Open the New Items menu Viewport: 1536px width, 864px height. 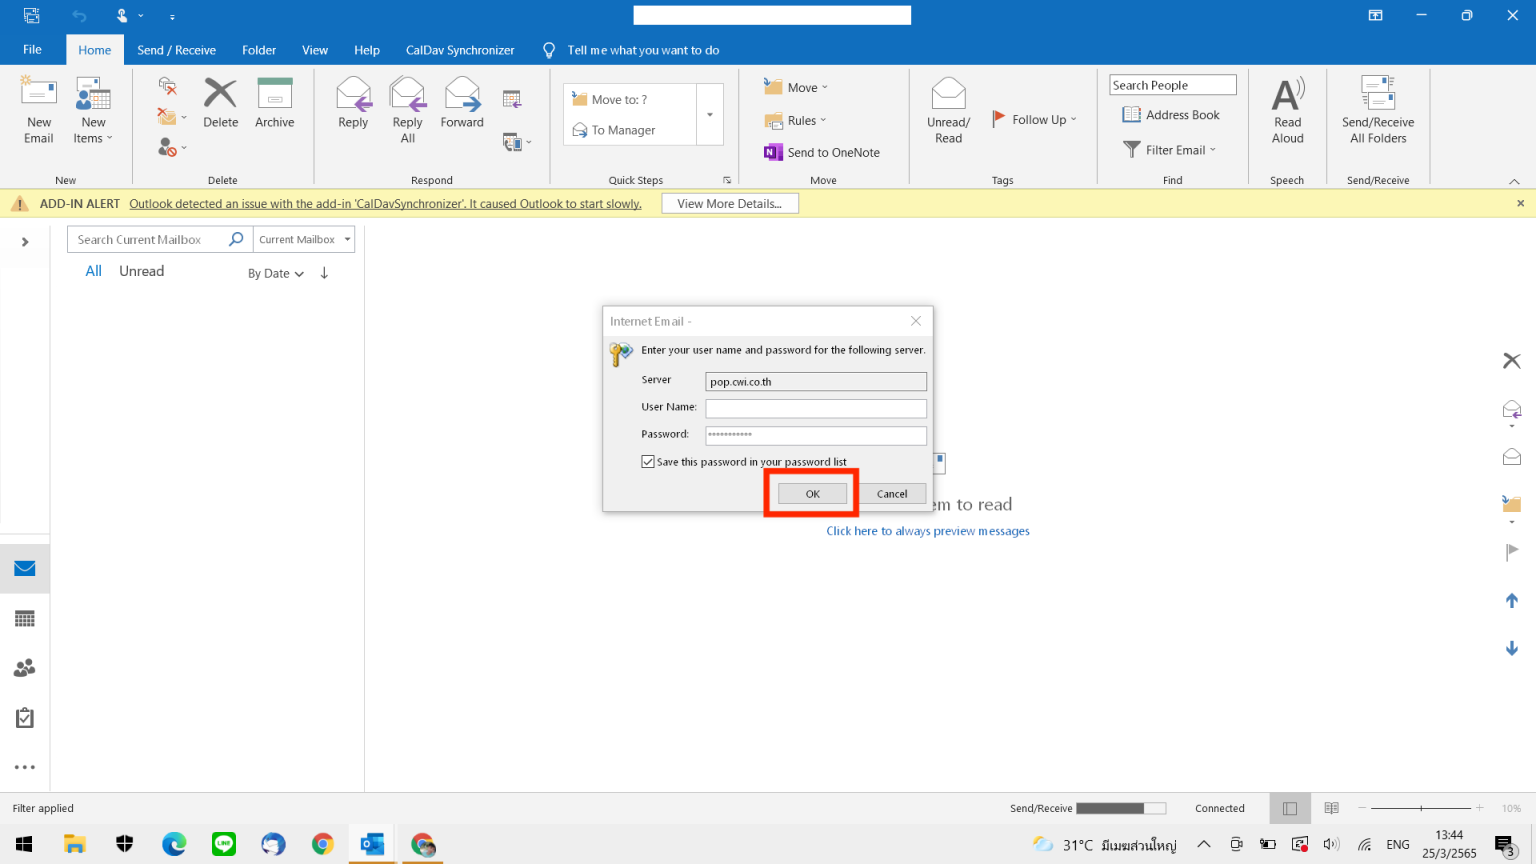93,111
